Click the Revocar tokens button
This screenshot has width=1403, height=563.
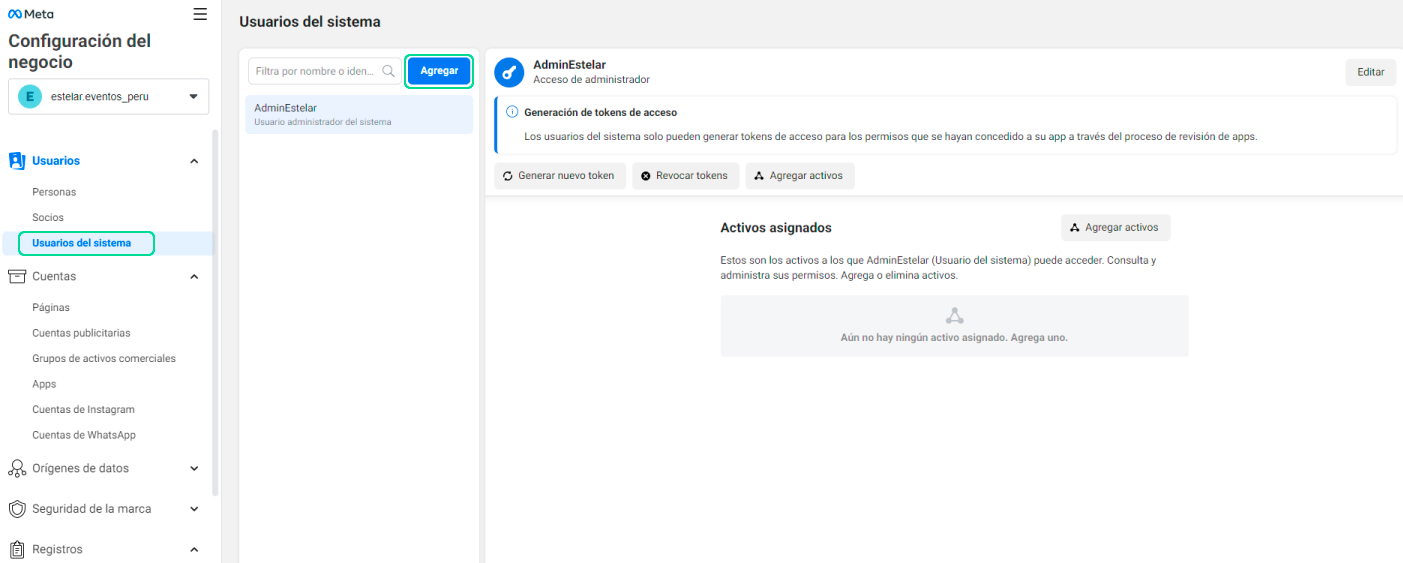coord(685,176)
